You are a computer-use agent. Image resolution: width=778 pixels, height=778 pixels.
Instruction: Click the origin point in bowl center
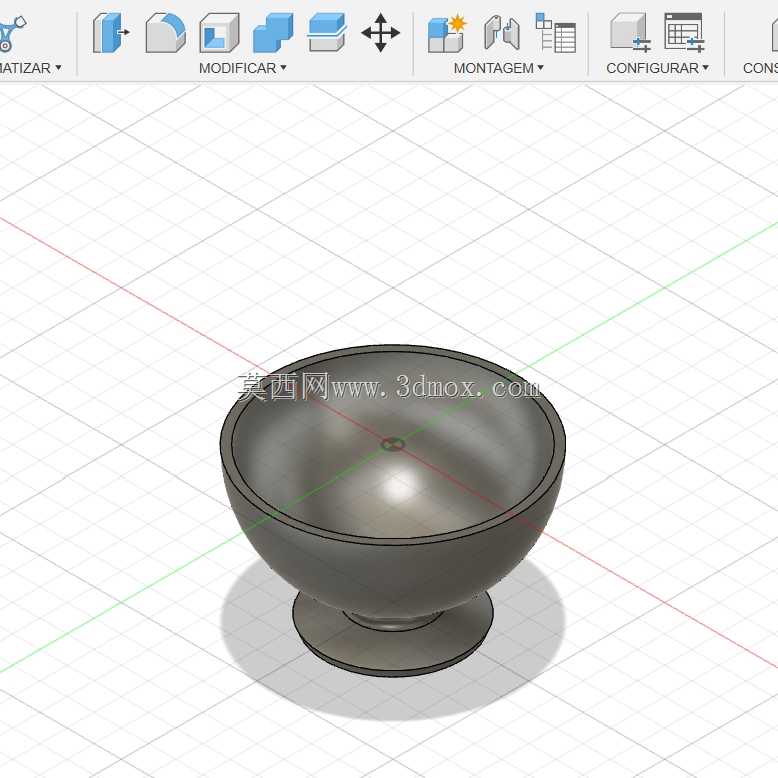[392, 445]
